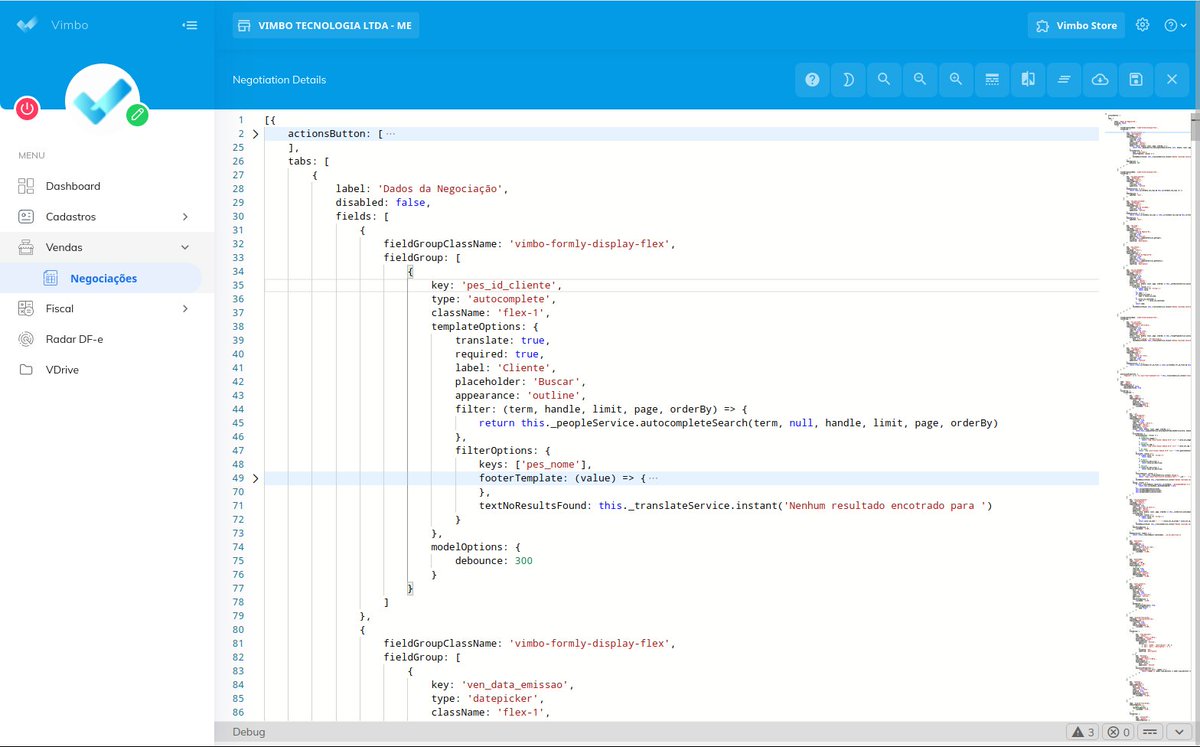
Task: Open the Vendas menu item
Action: click(64, 247)
